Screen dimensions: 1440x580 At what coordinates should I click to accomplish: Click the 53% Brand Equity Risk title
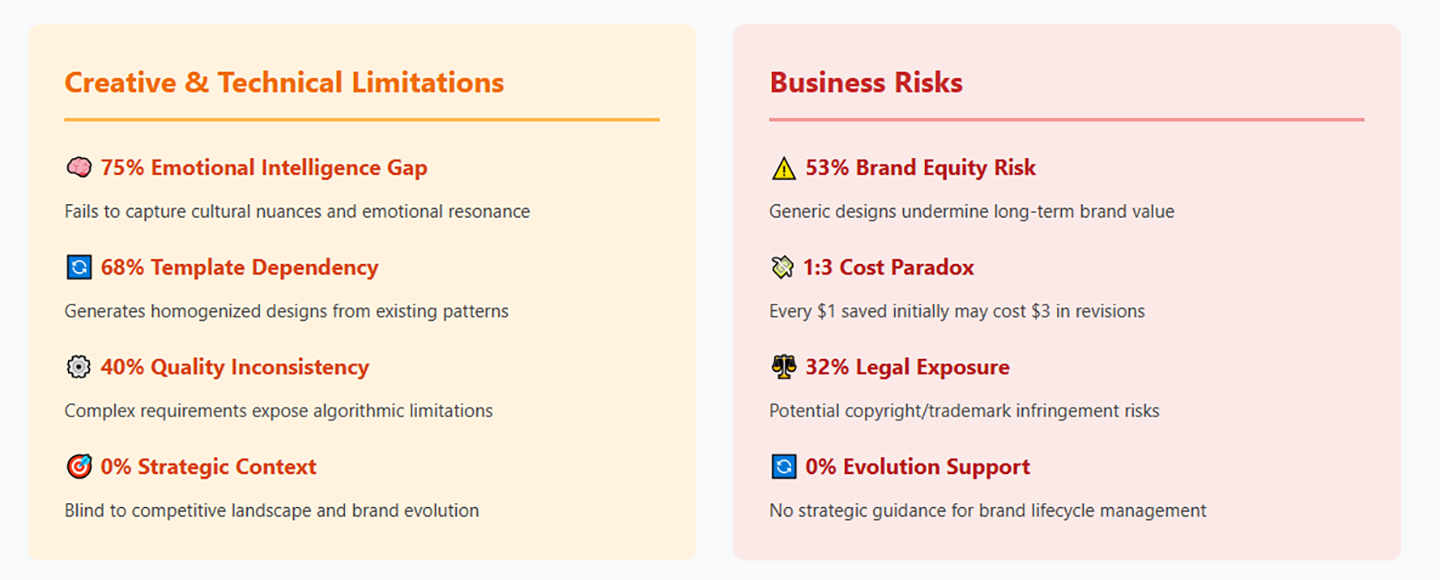click(921, 168)
